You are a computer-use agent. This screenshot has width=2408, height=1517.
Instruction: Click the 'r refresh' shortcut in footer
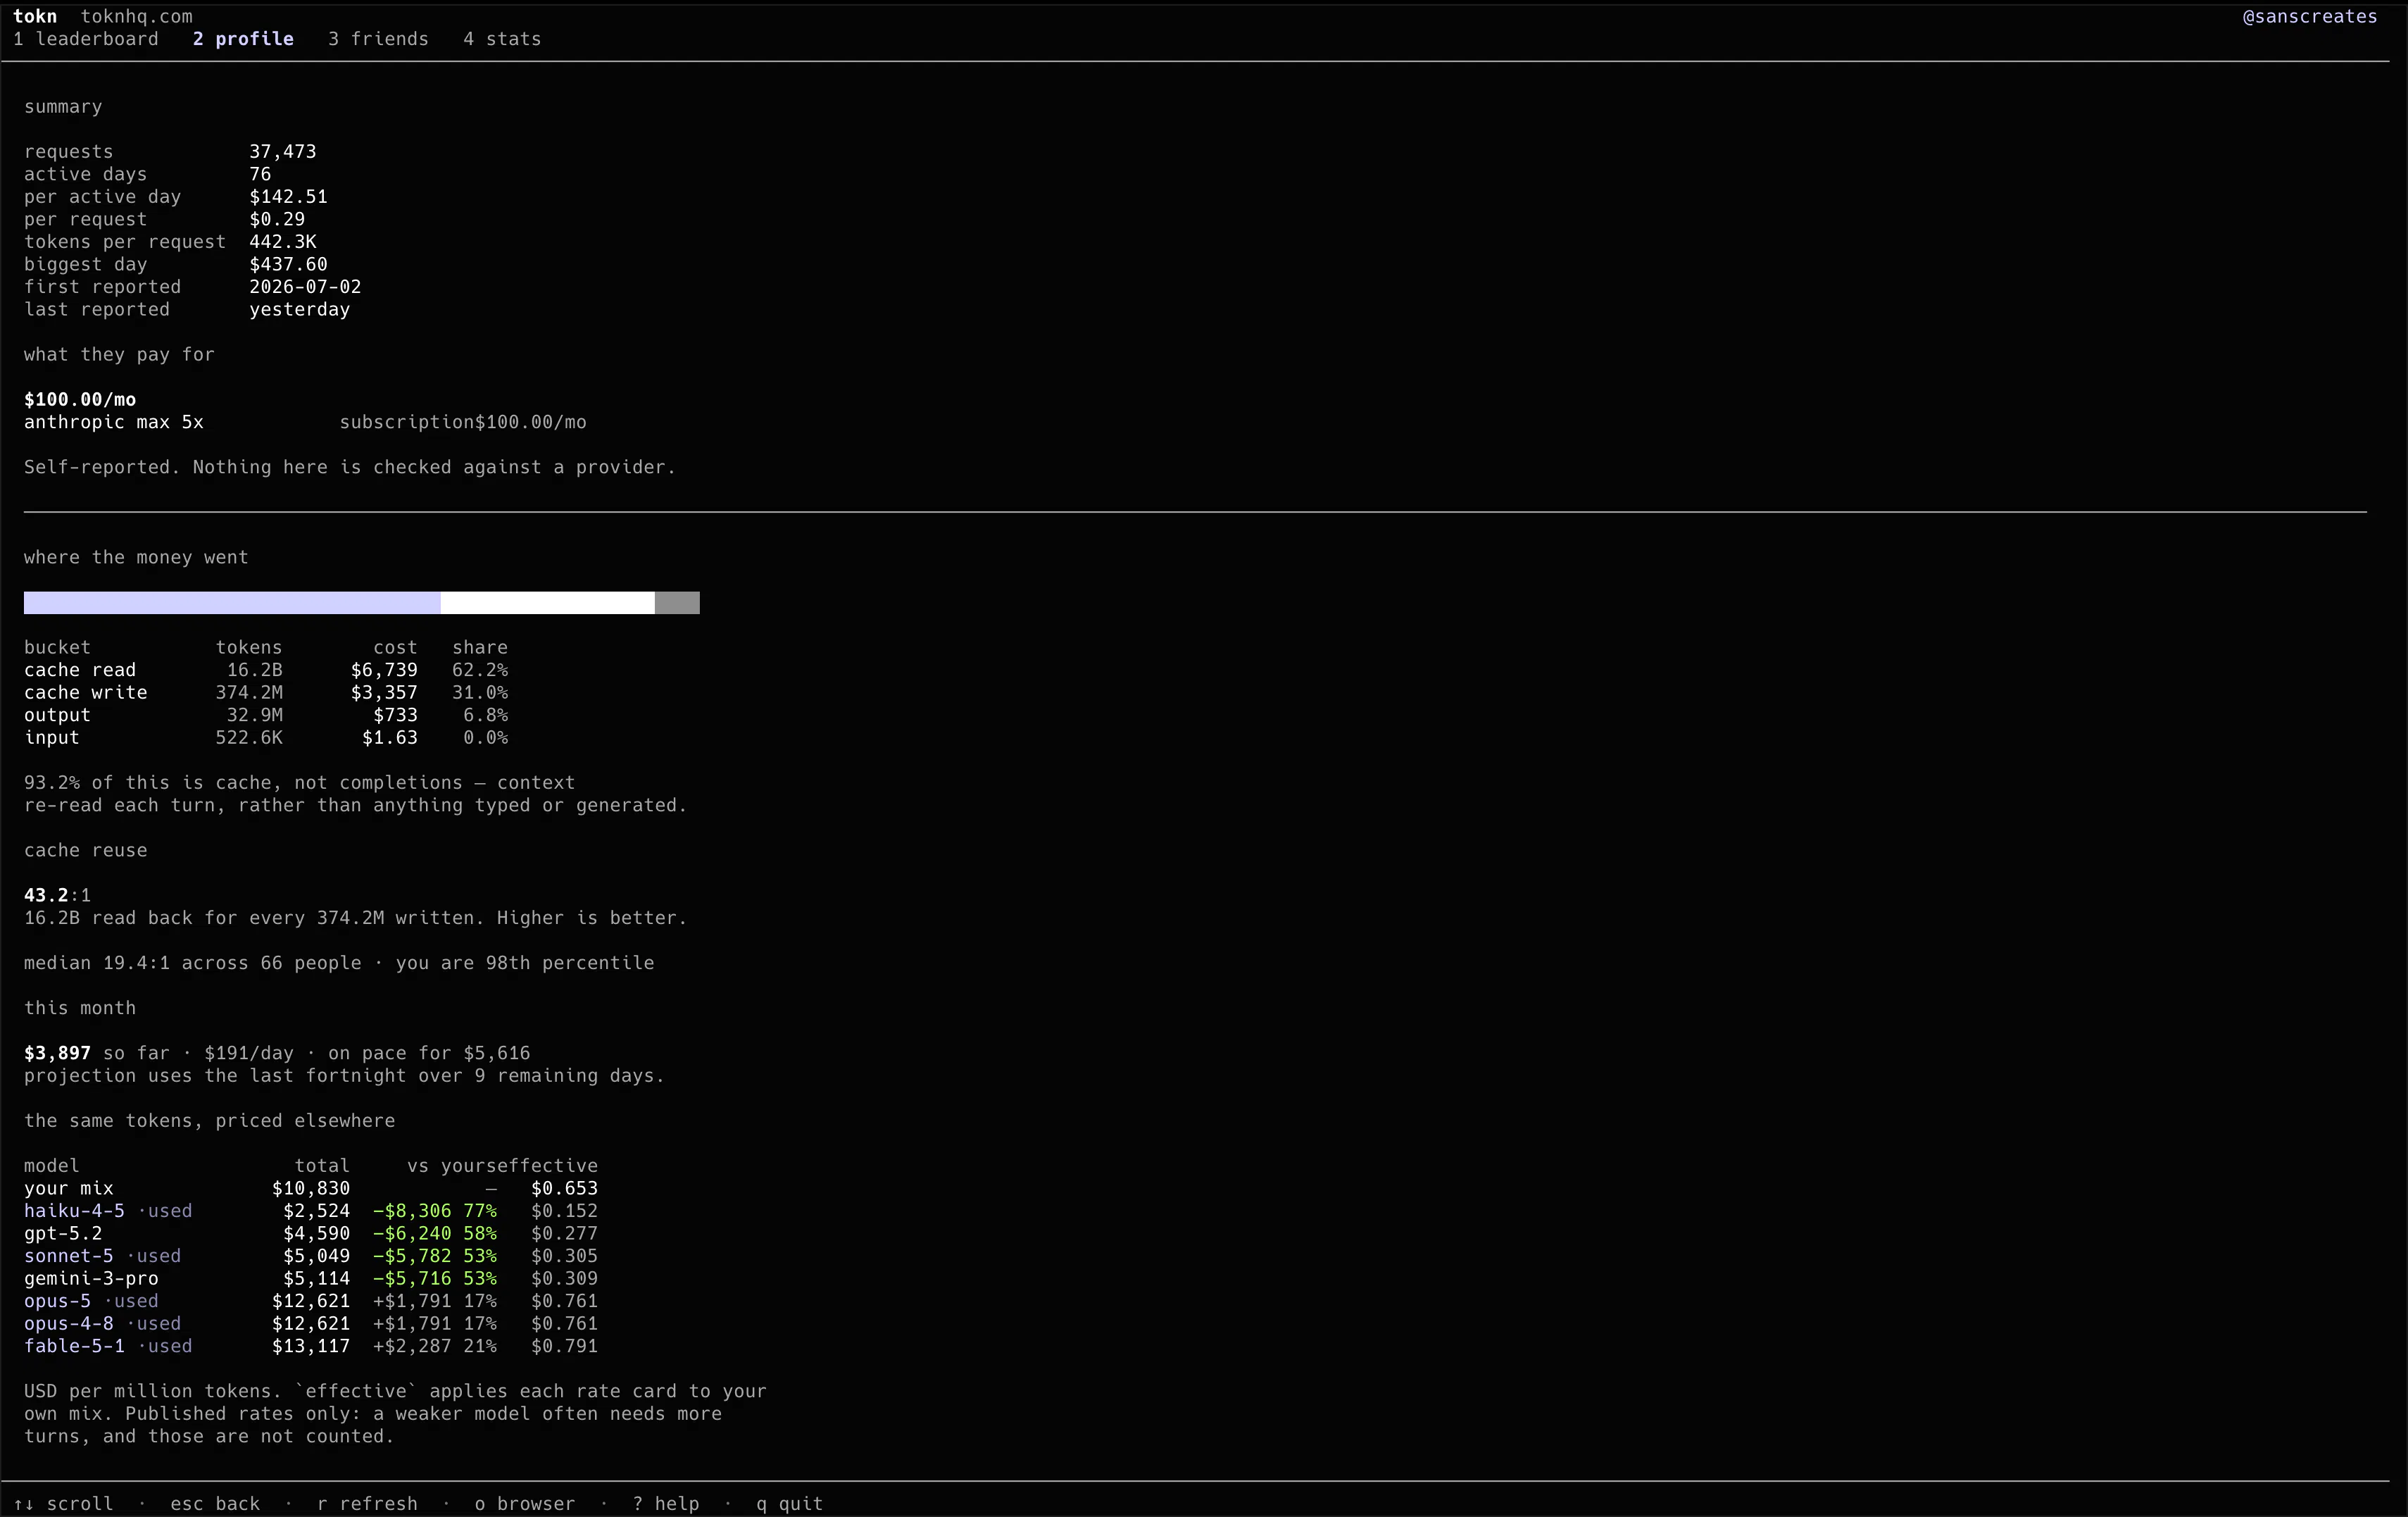(367, 1503)
